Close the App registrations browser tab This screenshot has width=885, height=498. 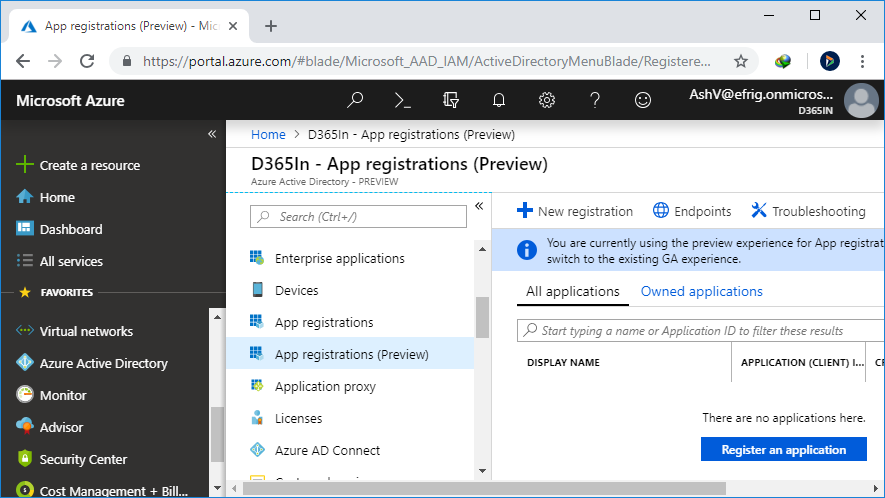[233, 26]
